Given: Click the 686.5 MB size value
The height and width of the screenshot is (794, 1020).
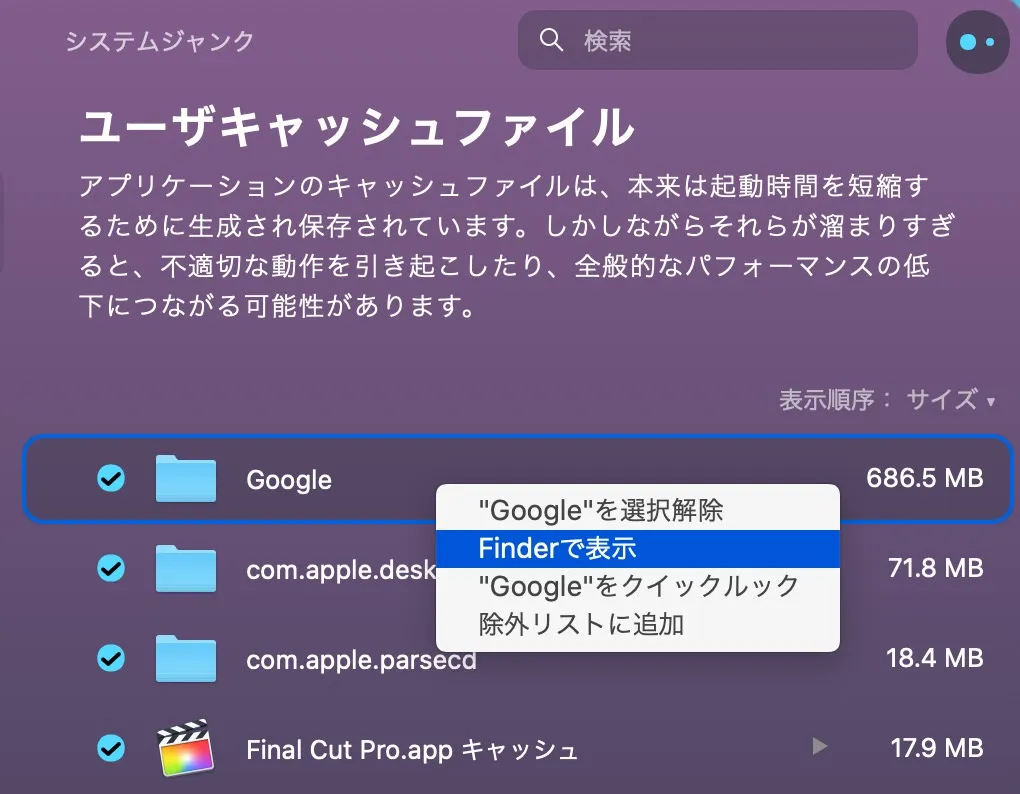Looking at the screenshot, I should click(924, 478).
